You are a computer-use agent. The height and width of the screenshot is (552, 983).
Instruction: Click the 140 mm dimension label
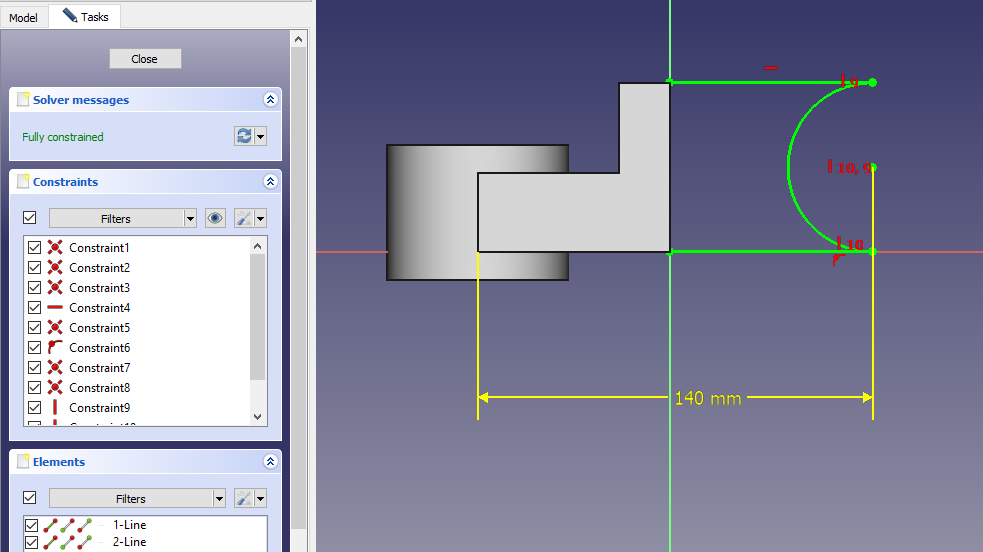(708, 398)
